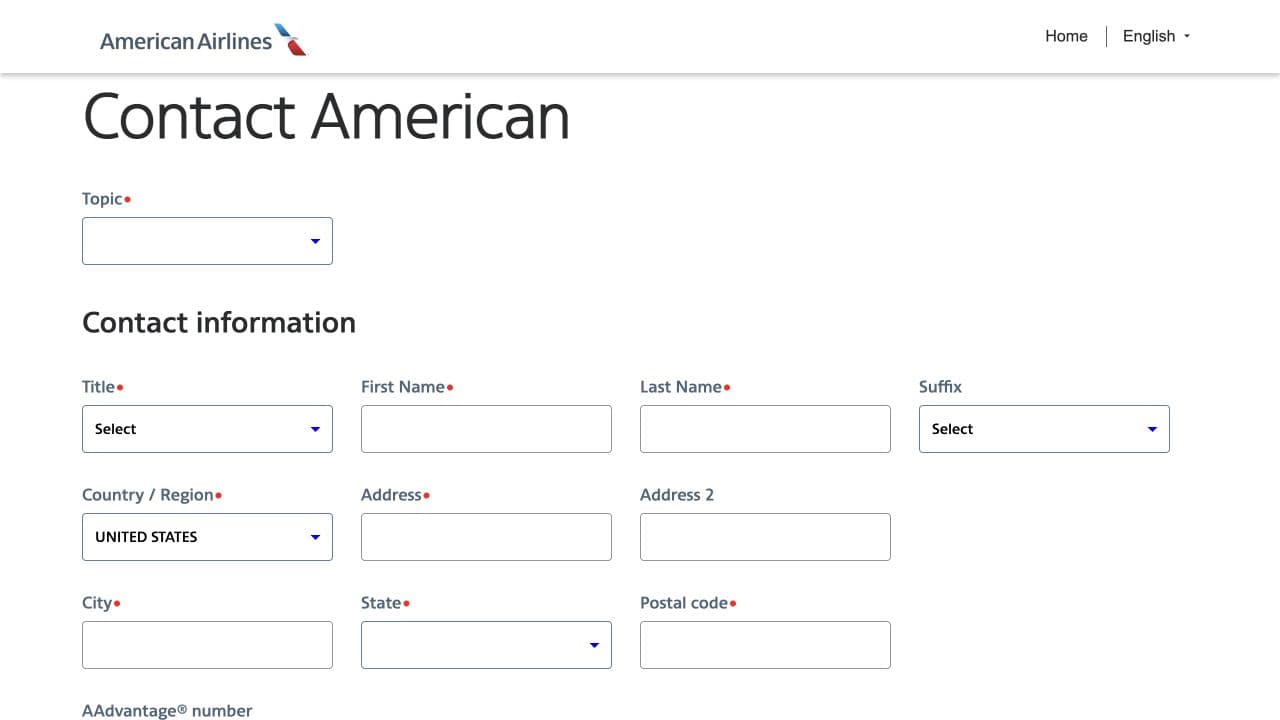Expand the State dropdown
The image size is (1280, 720).
pos(486,645)
